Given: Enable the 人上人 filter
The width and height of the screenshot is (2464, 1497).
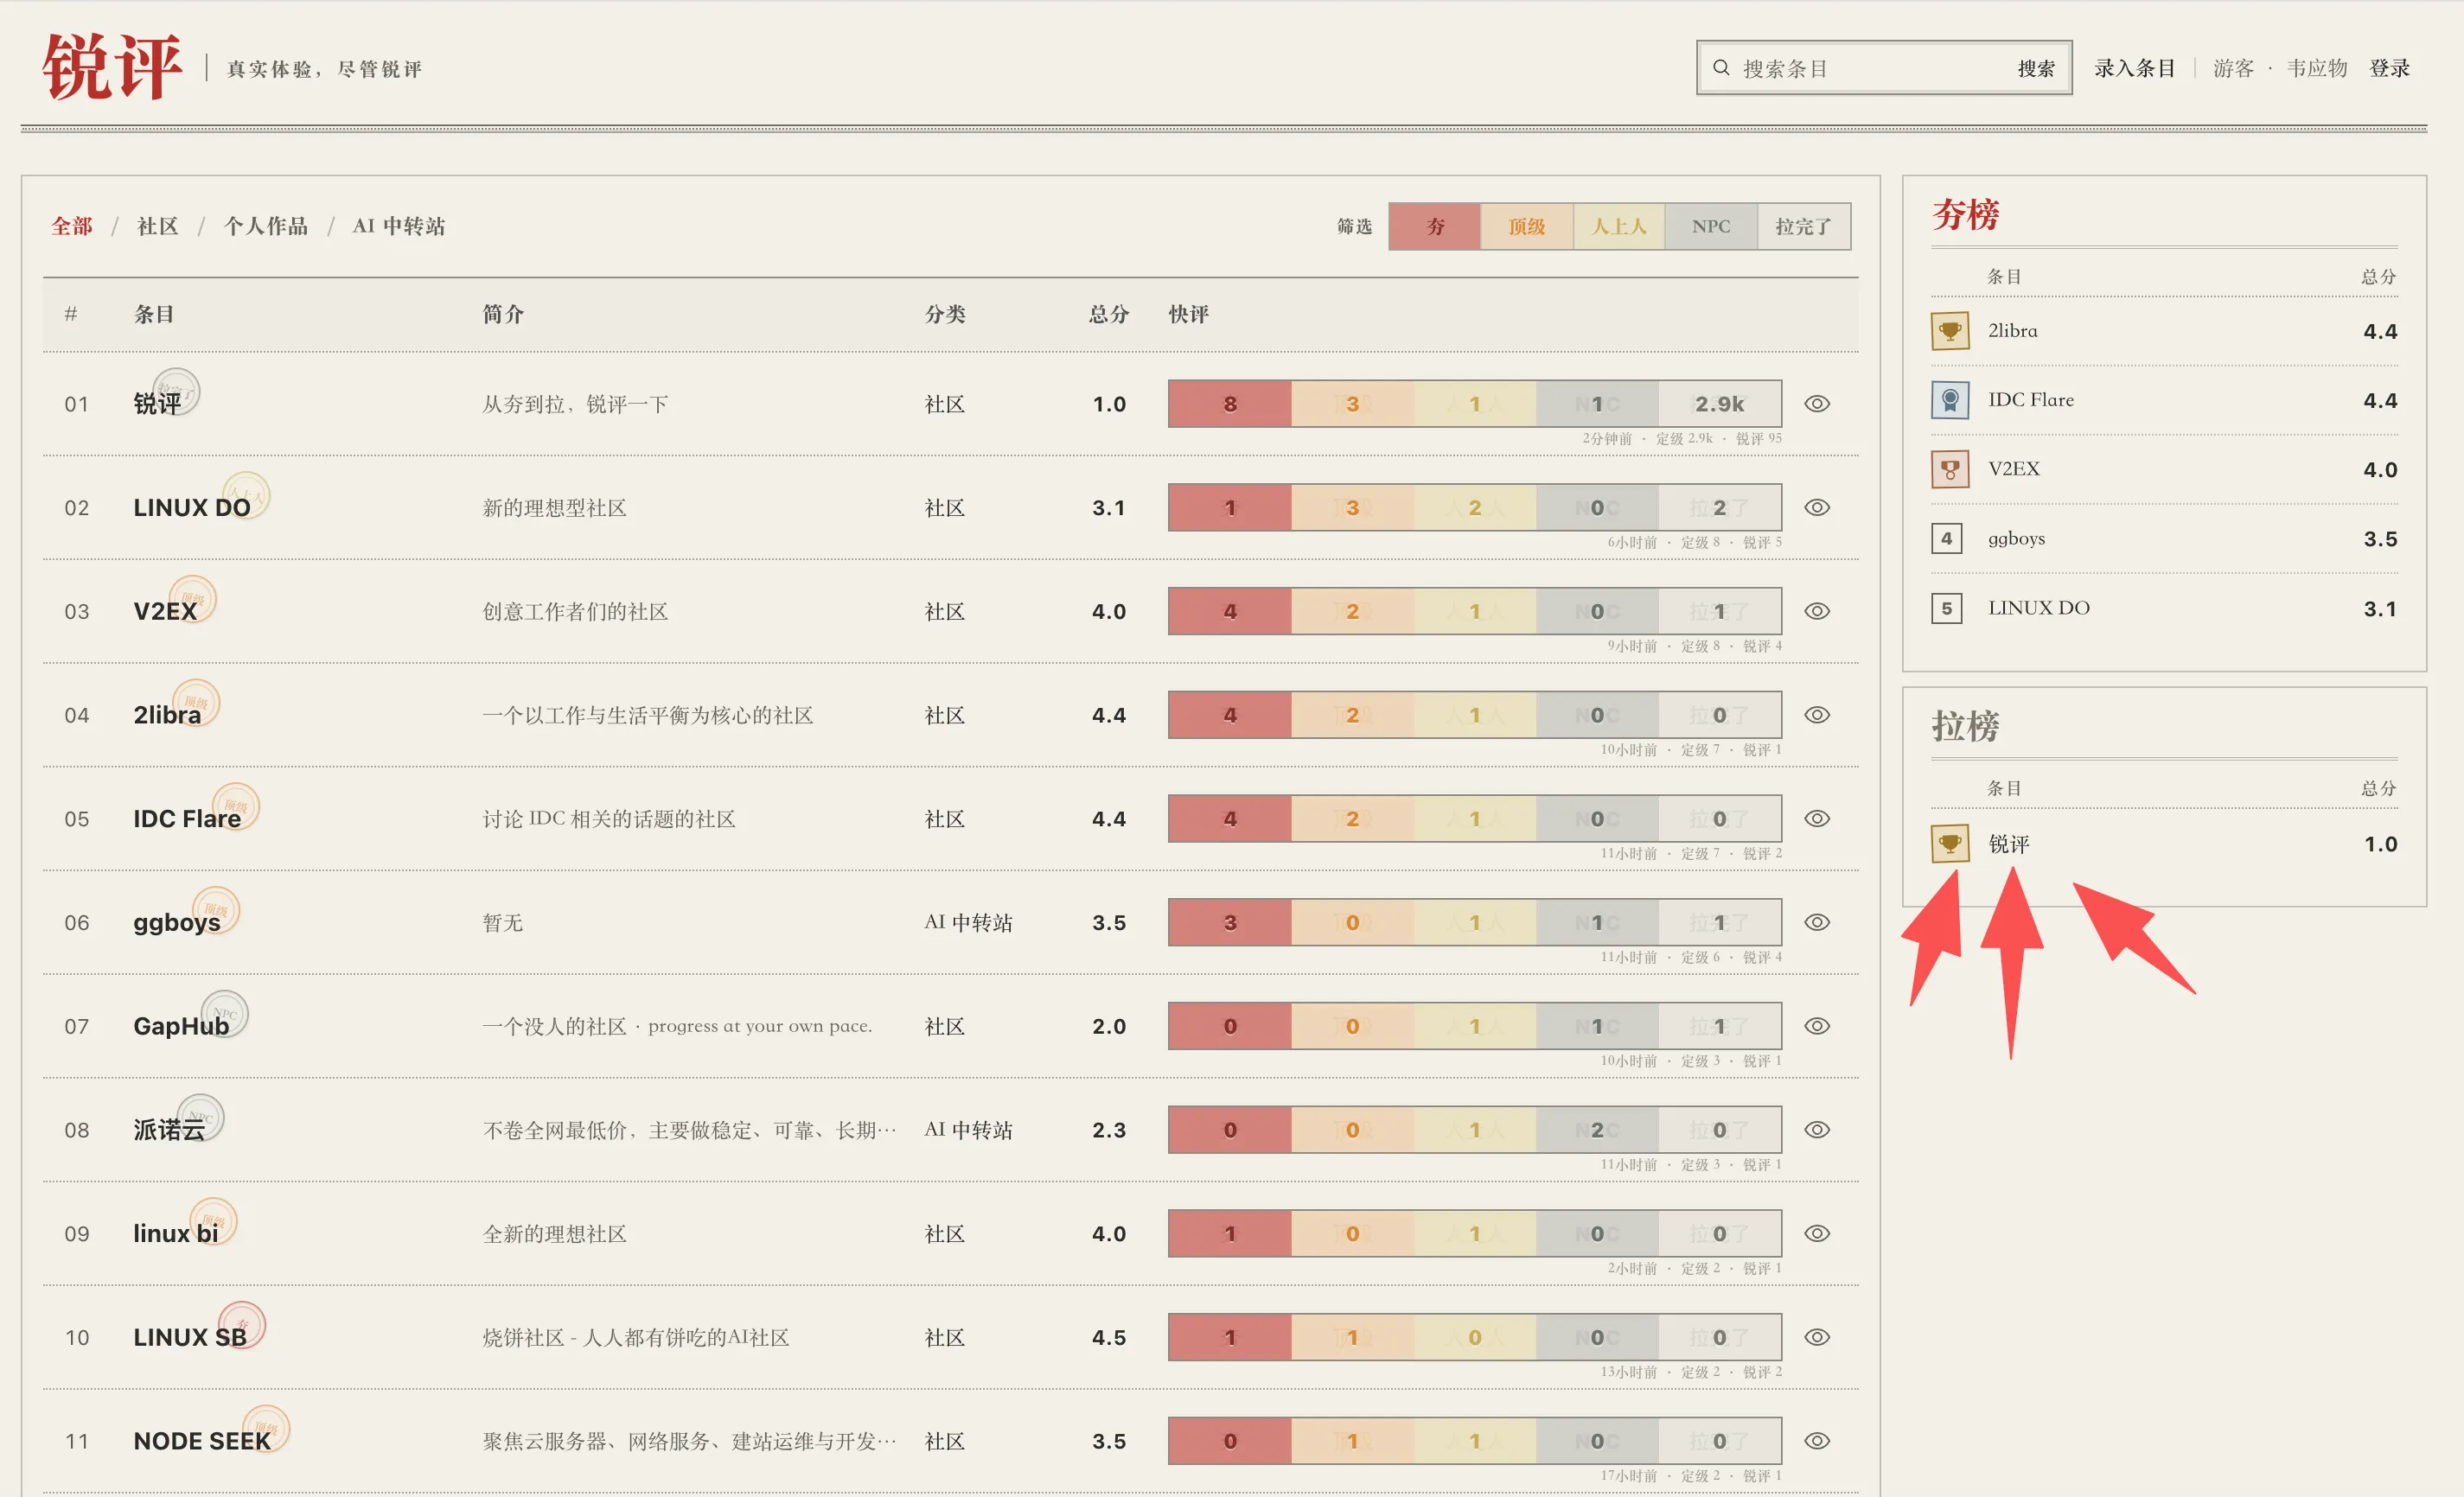Looking at the screenshot, I should click(1619, 226).
